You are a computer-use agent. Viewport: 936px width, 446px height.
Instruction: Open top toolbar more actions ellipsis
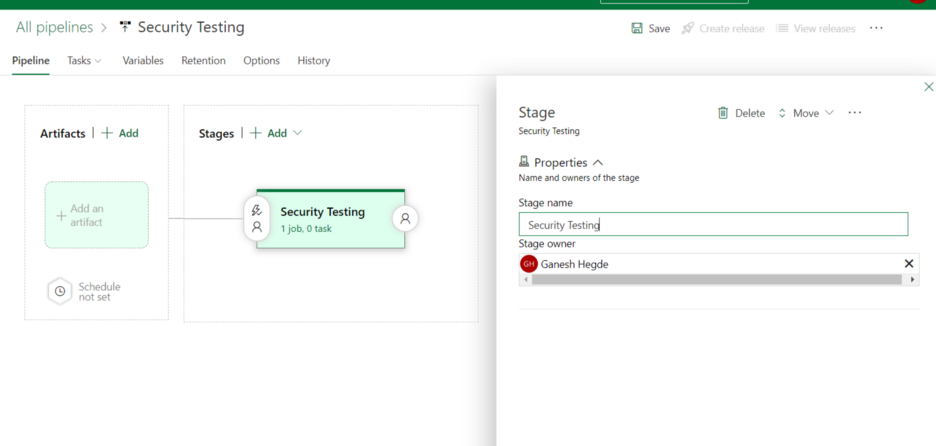(x=876, y=28)
